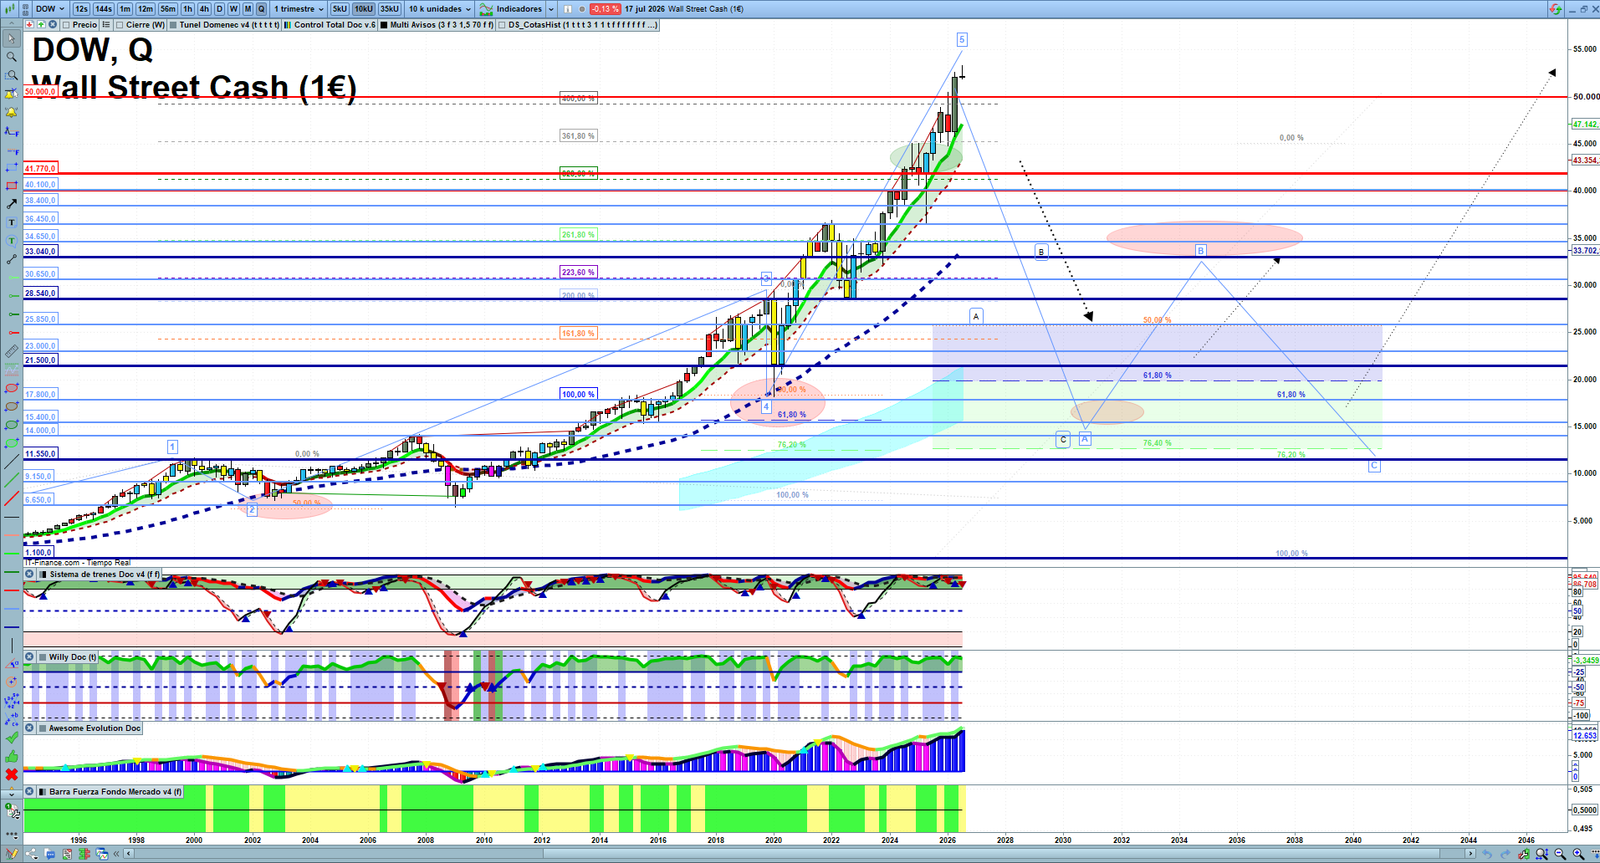
Task: Switch to daily D timeframe
Action: pos(219,9)
